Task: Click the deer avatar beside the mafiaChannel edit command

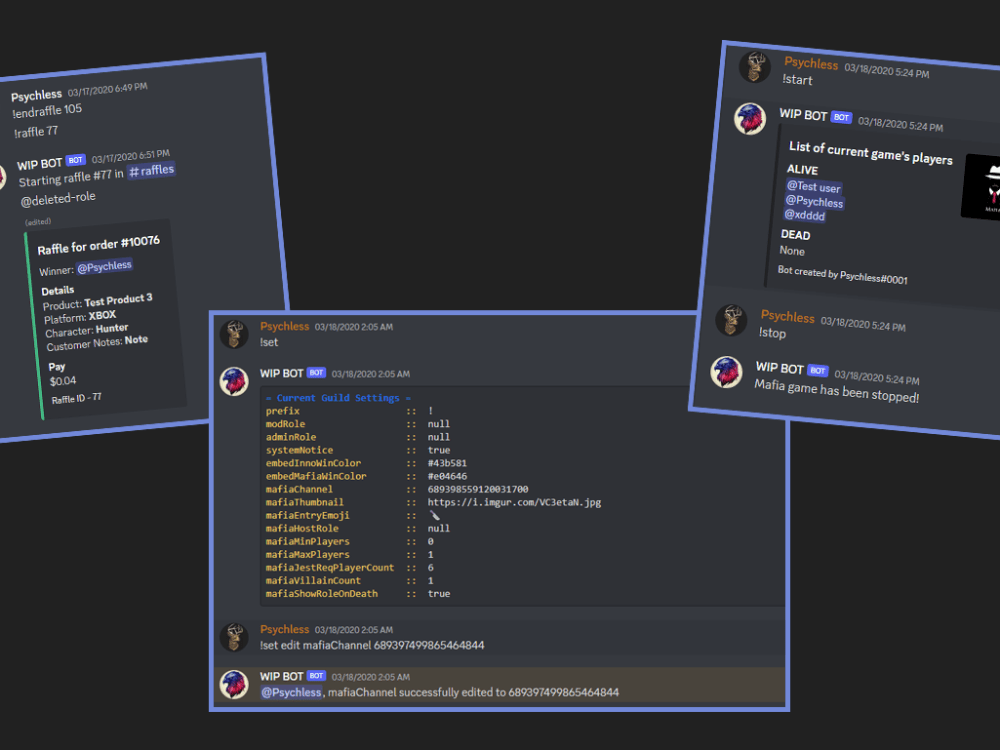Action: [x=234, y=635]
